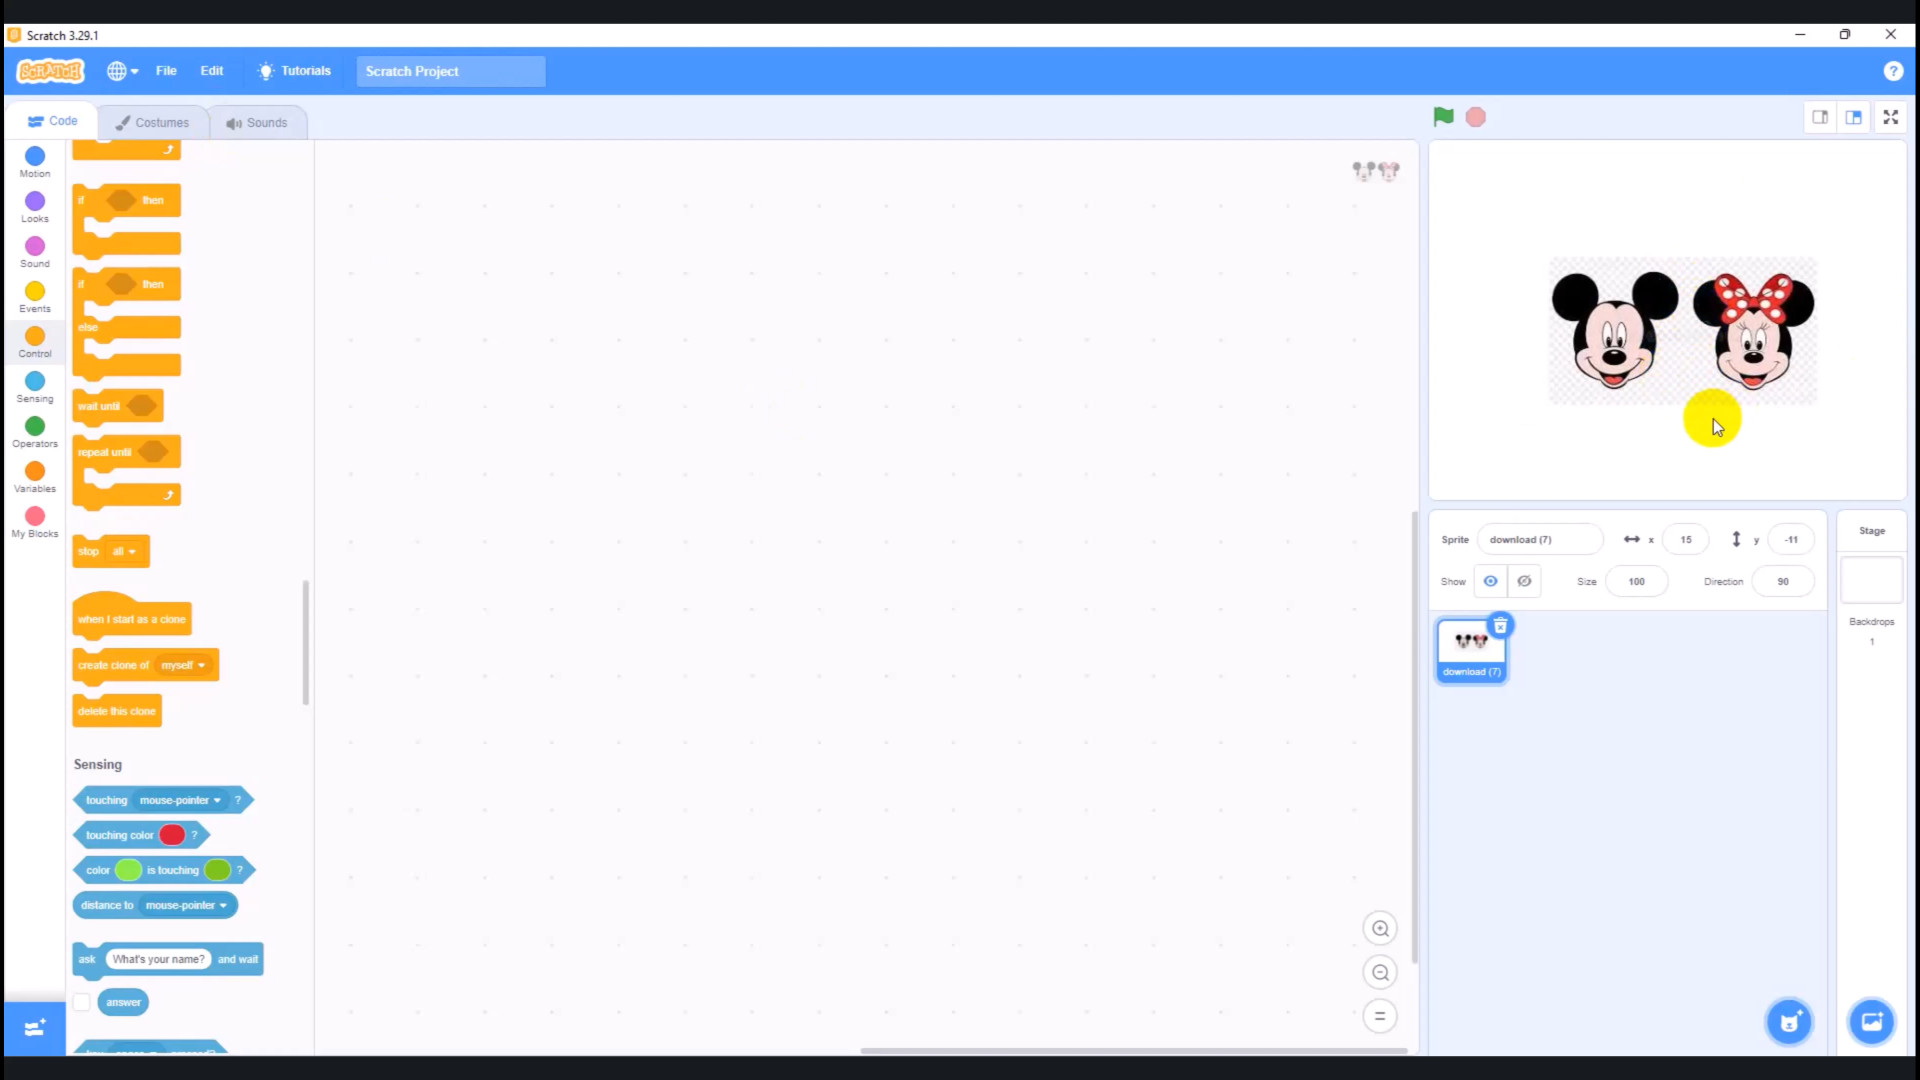The width and height of the screenshot is (1920, 1080).
Task: Click the red touching color swatch
Action: pos(172,835)
